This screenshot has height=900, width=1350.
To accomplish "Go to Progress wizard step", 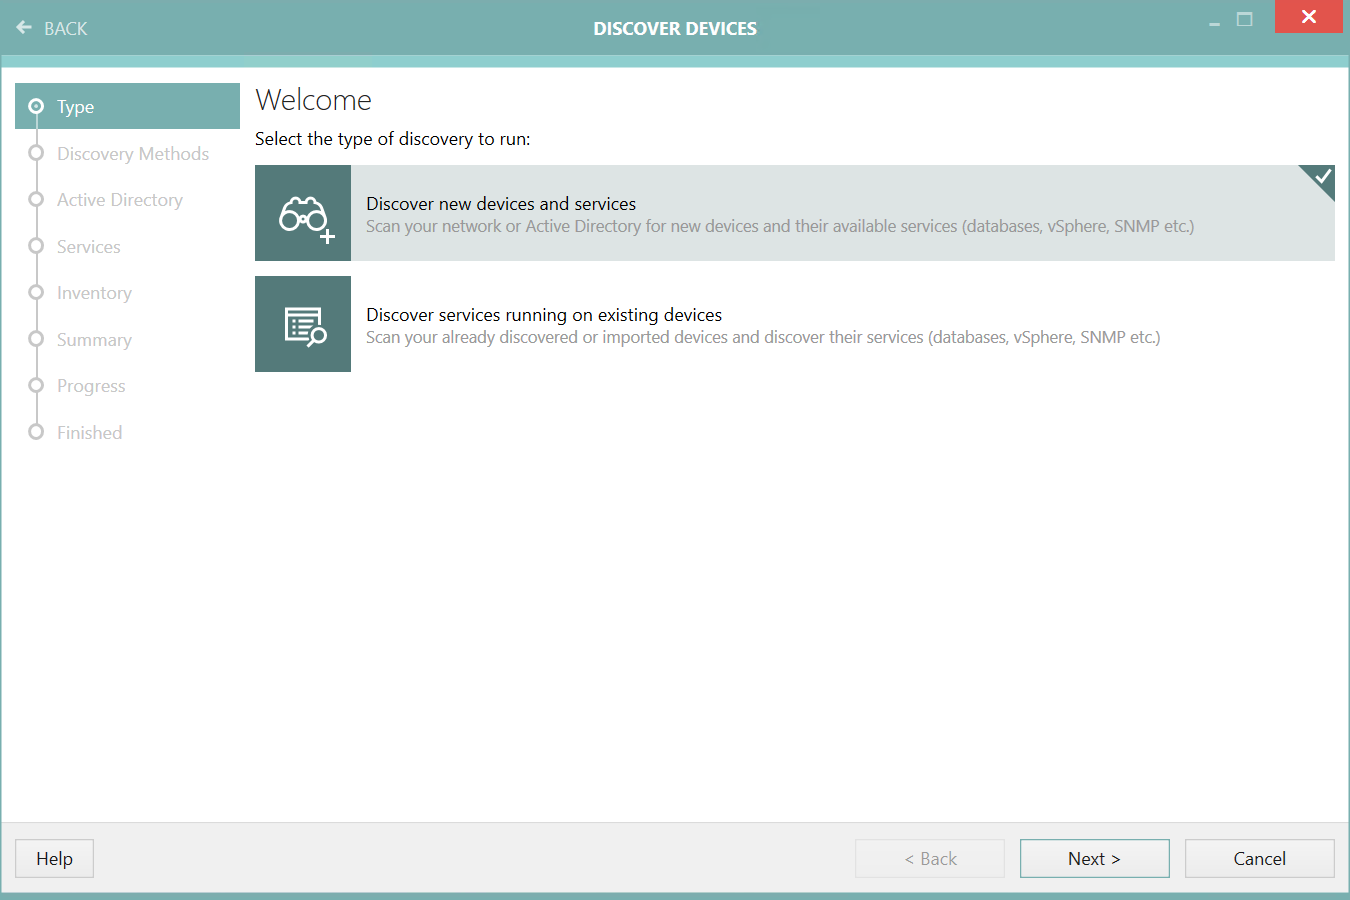I will pos(91,386).
